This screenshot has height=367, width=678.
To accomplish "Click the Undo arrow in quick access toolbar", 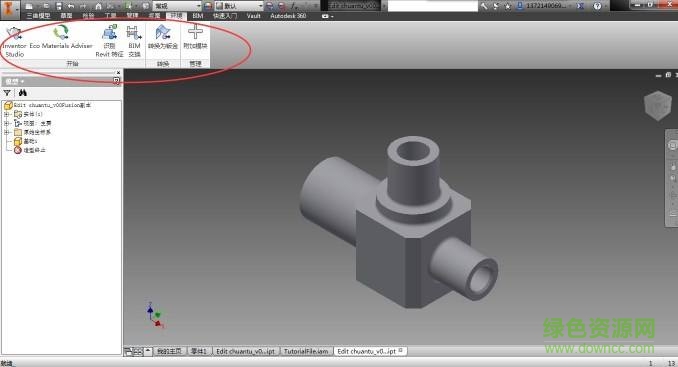I will [71, 6].
